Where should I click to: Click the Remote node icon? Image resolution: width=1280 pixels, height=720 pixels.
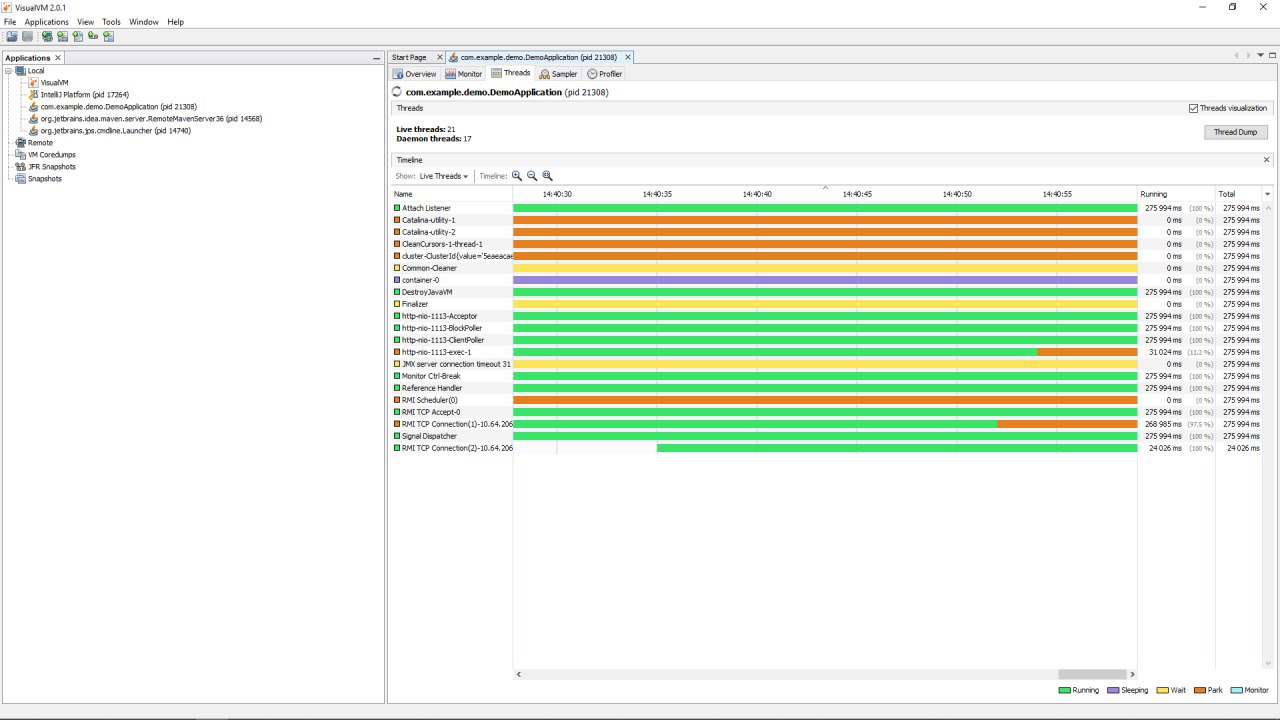pyautogui.click(x=20, y=143)
